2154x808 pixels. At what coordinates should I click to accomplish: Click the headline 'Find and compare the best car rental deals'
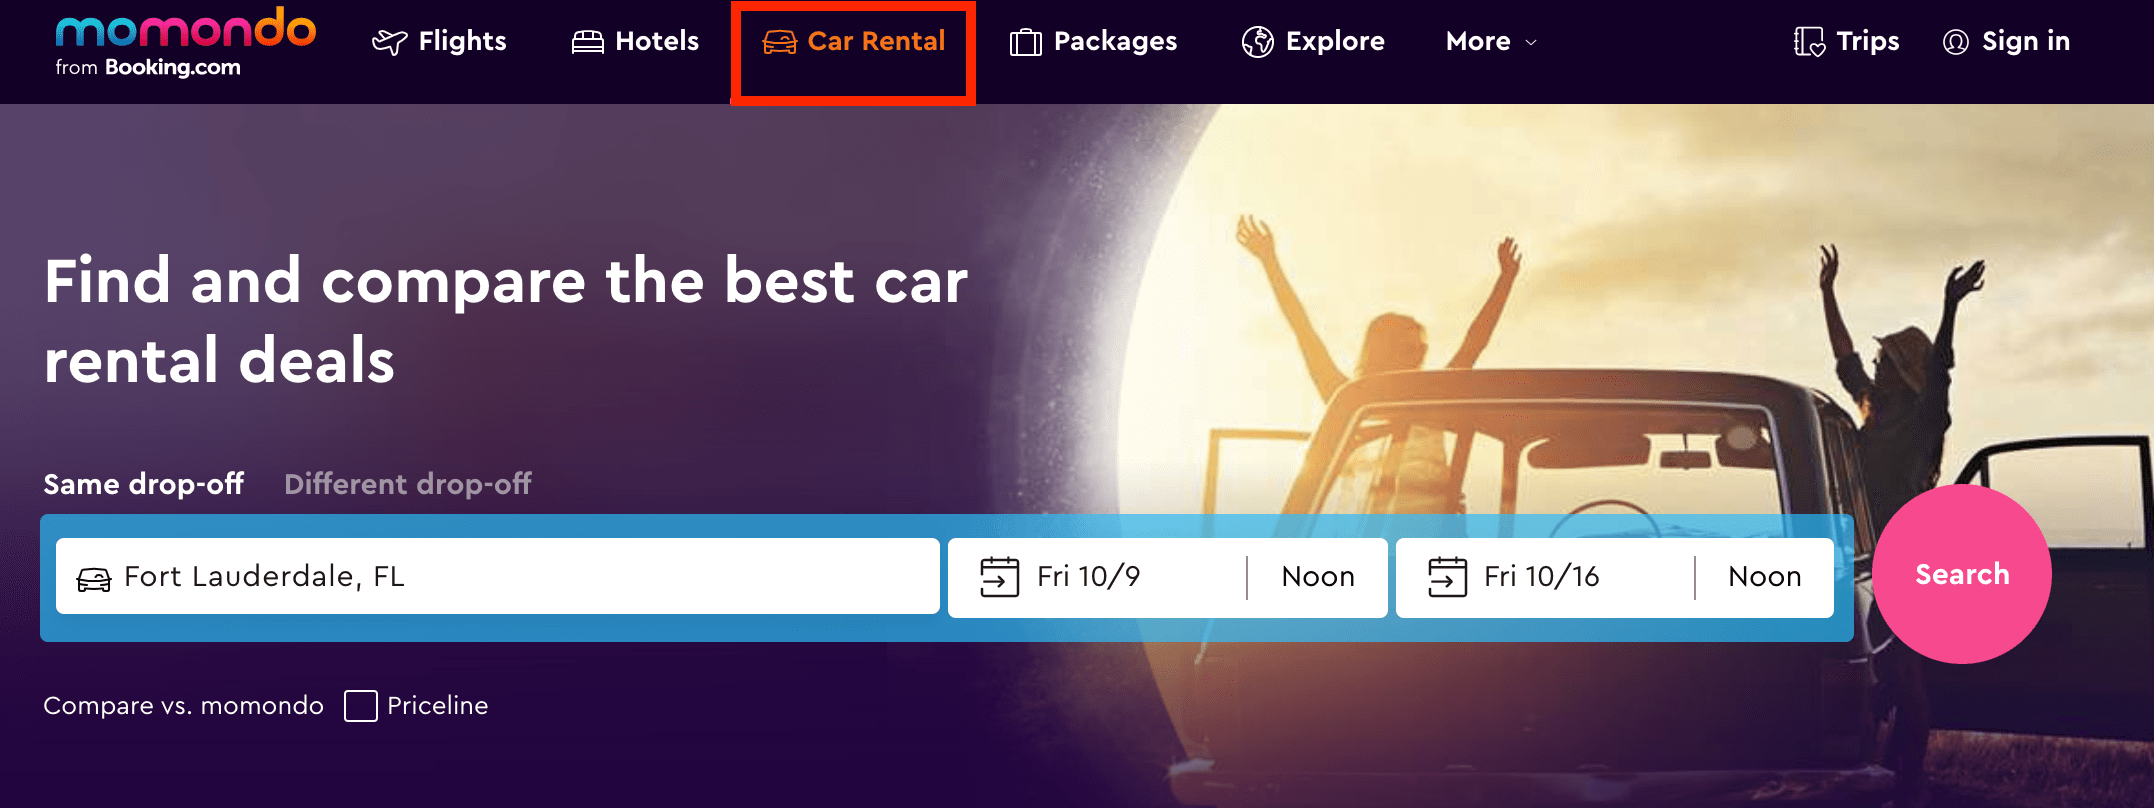pyautogui.click(x=506, y=320)
